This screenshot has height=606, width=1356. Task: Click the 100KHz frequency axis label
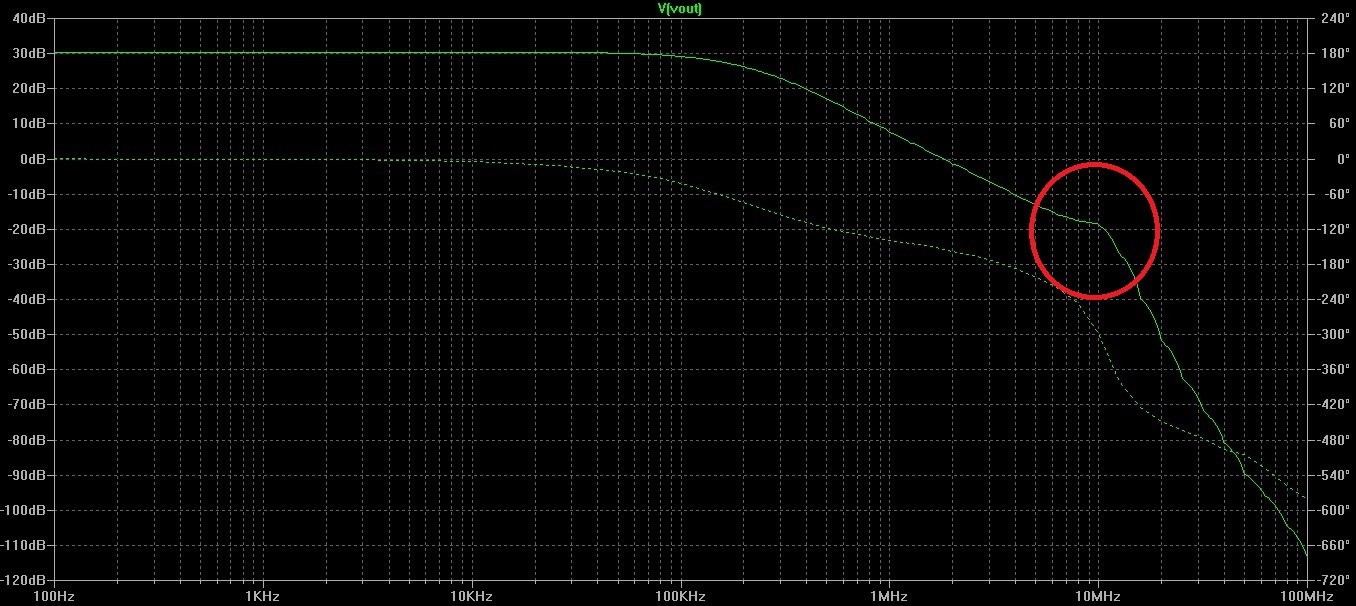point(680,596)
